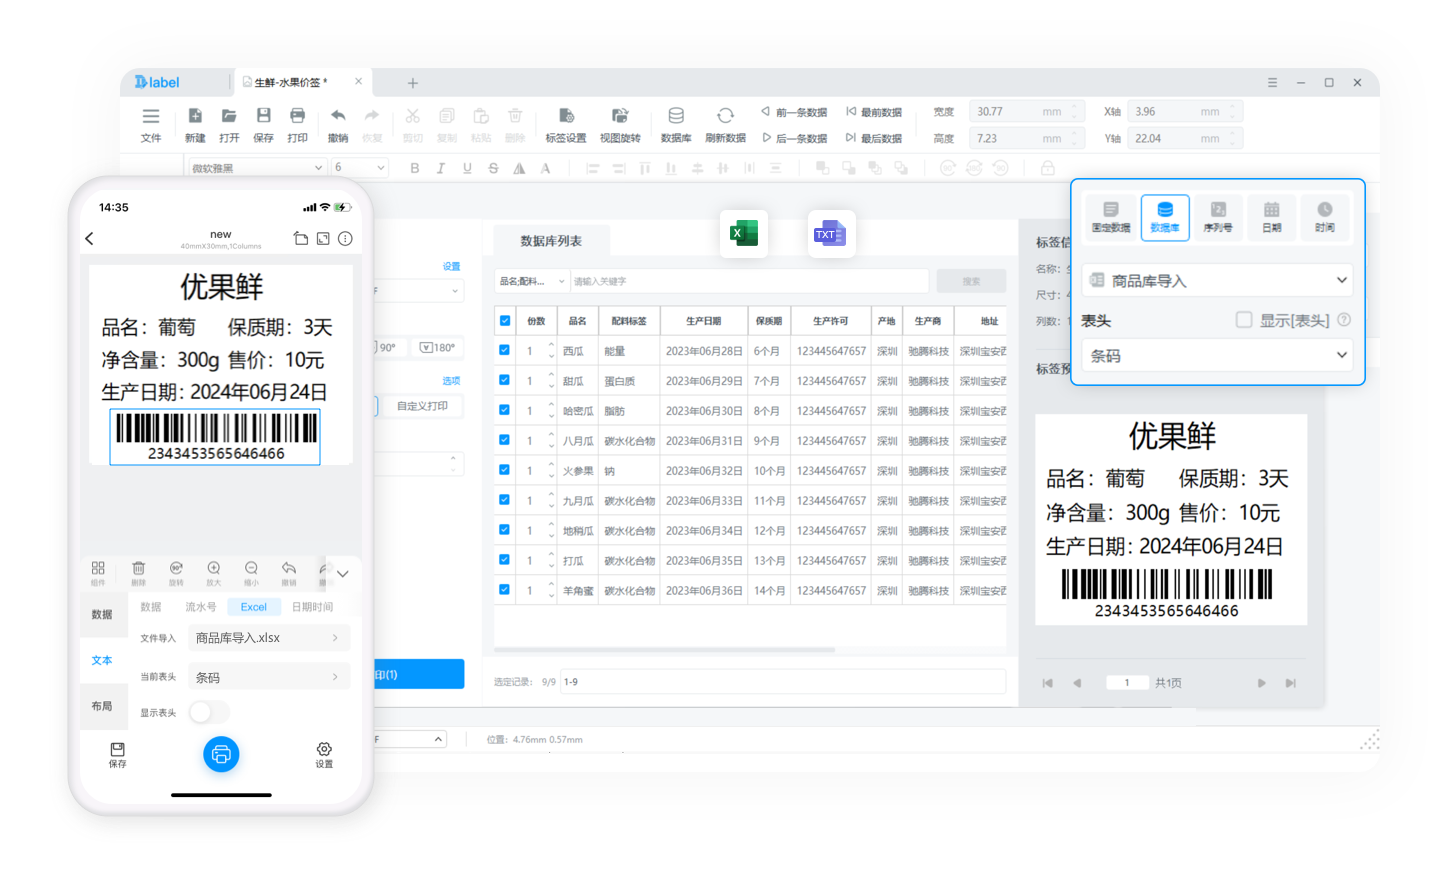Open 商品库导入.xlsx file row on phone
This screenshot has height=884, width=1448.
(269, 638)
